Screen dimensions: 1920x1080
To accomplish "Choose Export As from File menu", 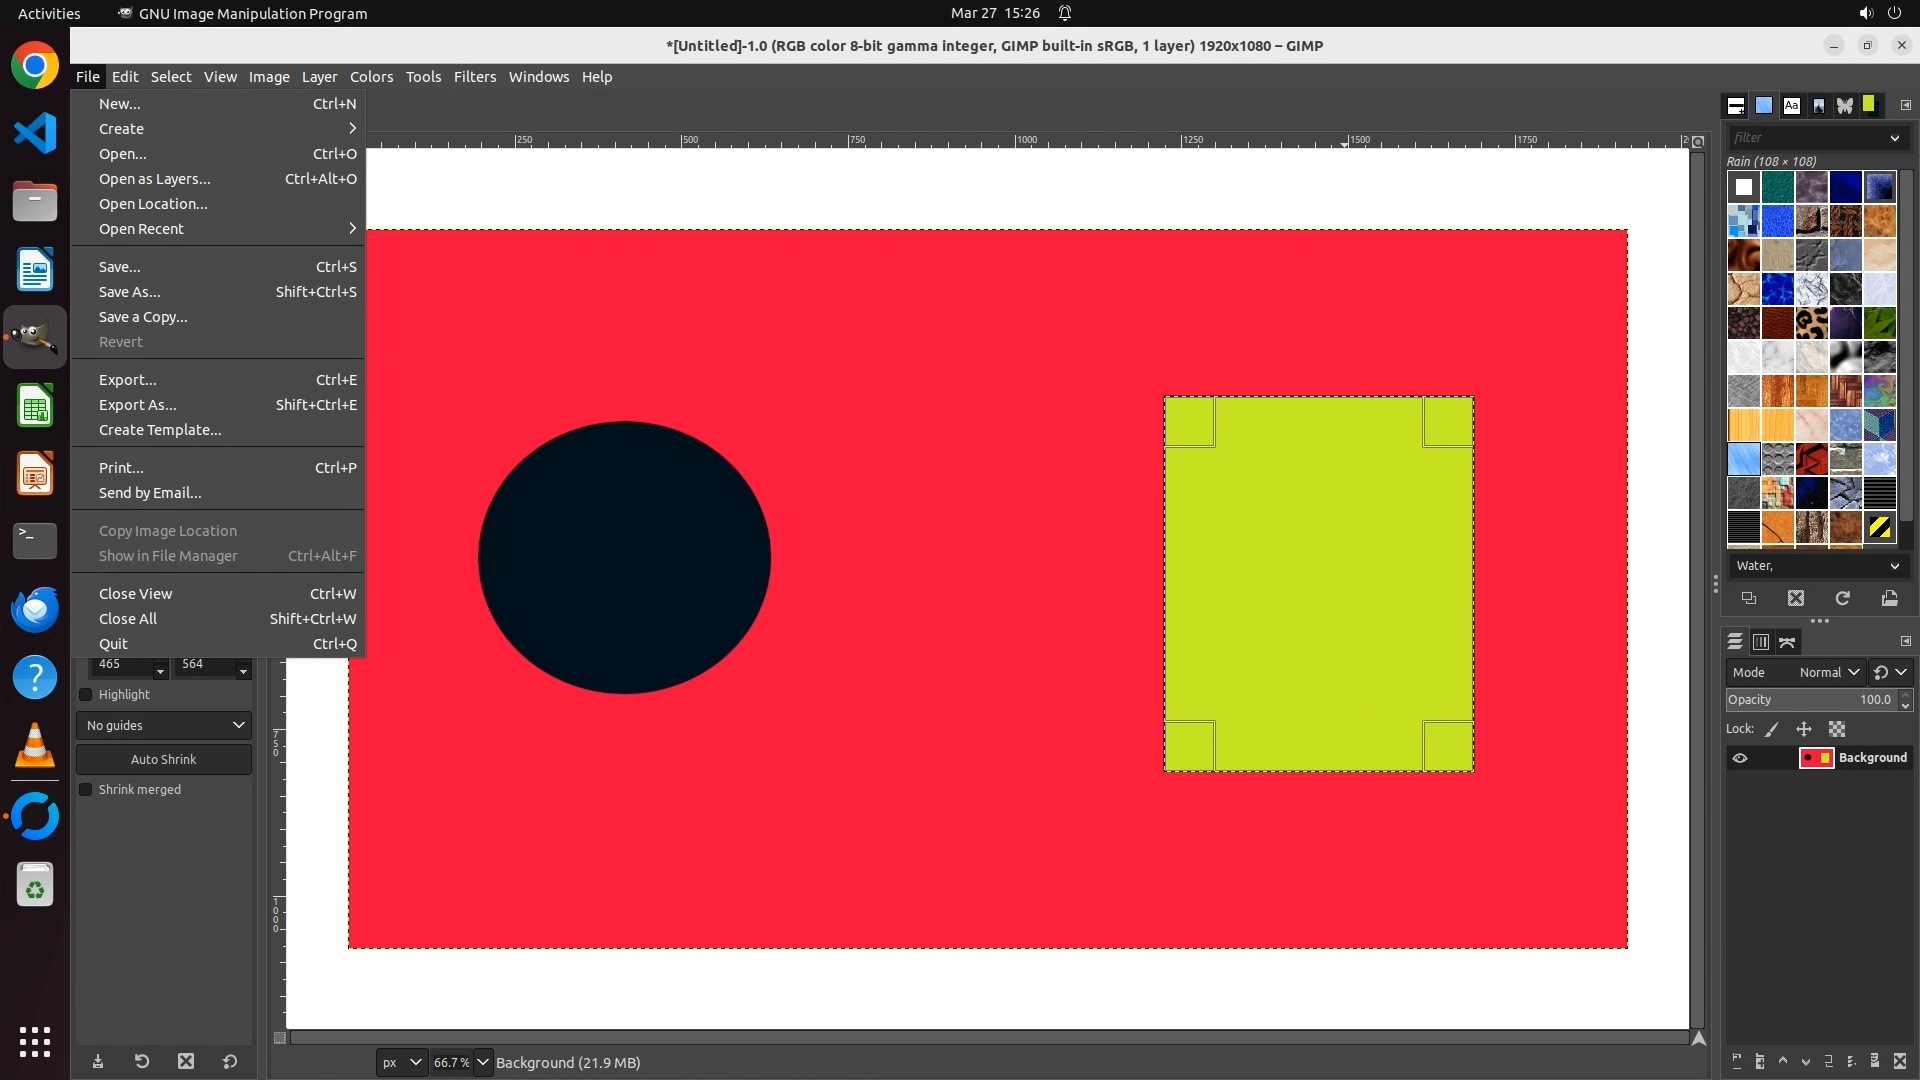I will coord(137,405).
